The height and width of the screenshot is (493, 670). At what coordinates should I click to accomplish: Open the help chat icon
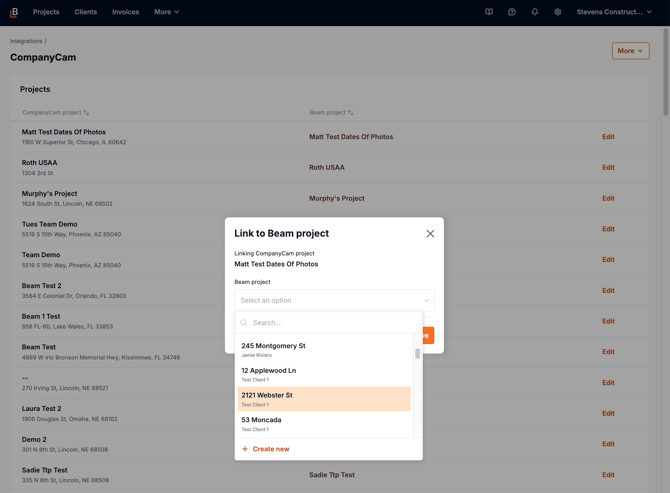511,12
